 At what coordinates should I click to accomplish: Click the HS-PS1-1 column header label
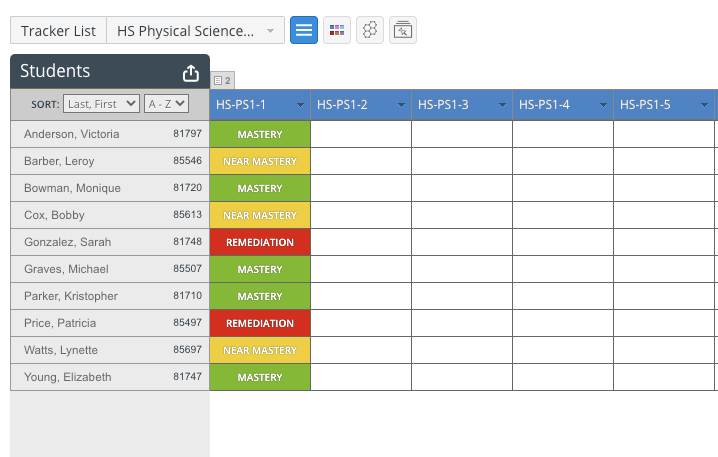pos(241,105)
